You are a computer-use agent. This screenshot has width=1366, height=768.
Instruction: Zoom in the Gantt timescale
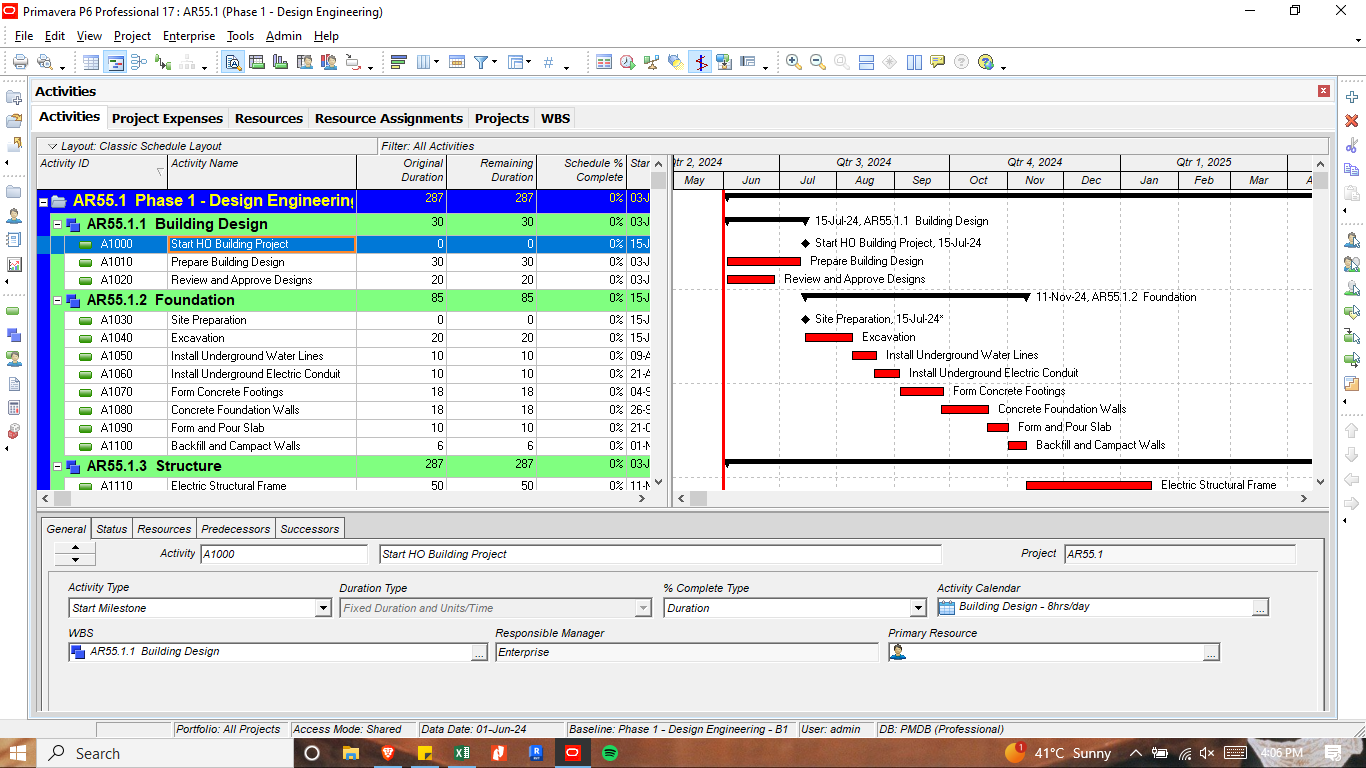coord(794,62)
